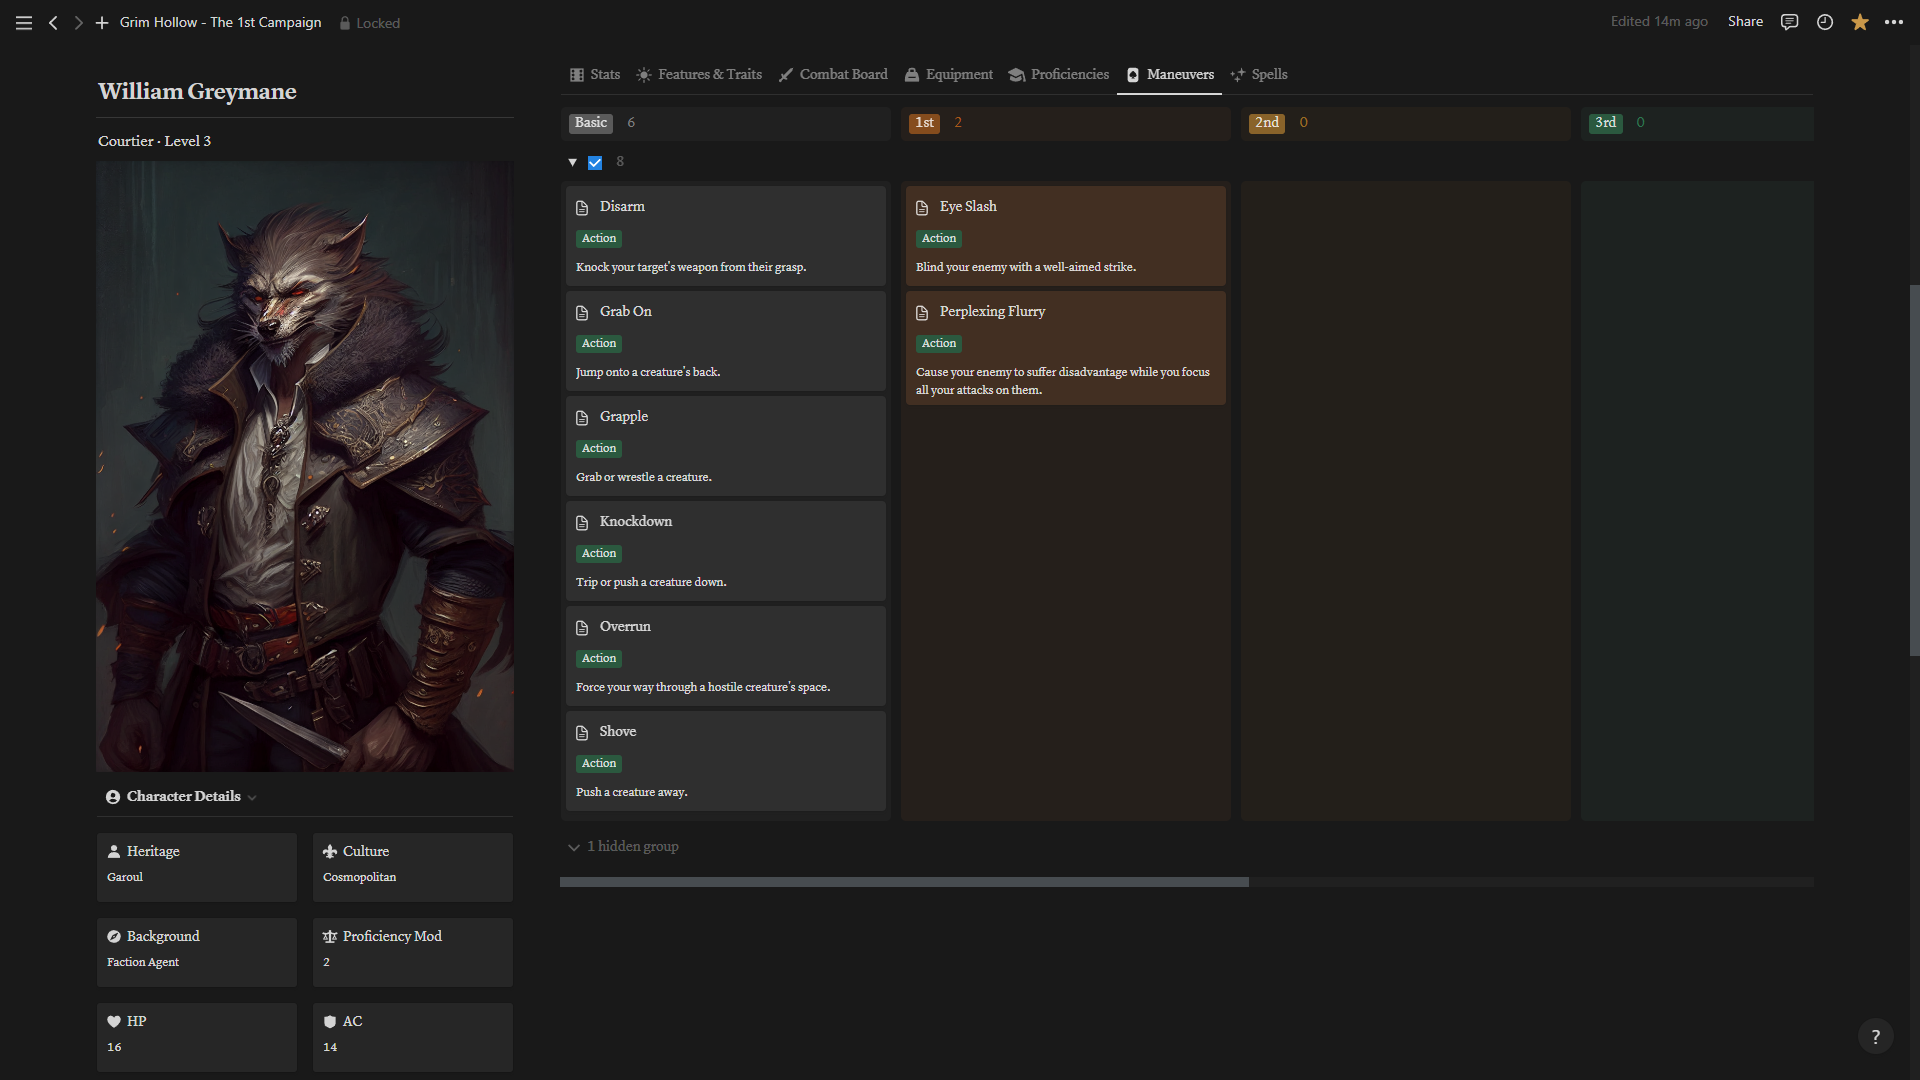The image size is (1920, 1080).
Task: Click the Disarm card page icon
Action: pos(582,207)
